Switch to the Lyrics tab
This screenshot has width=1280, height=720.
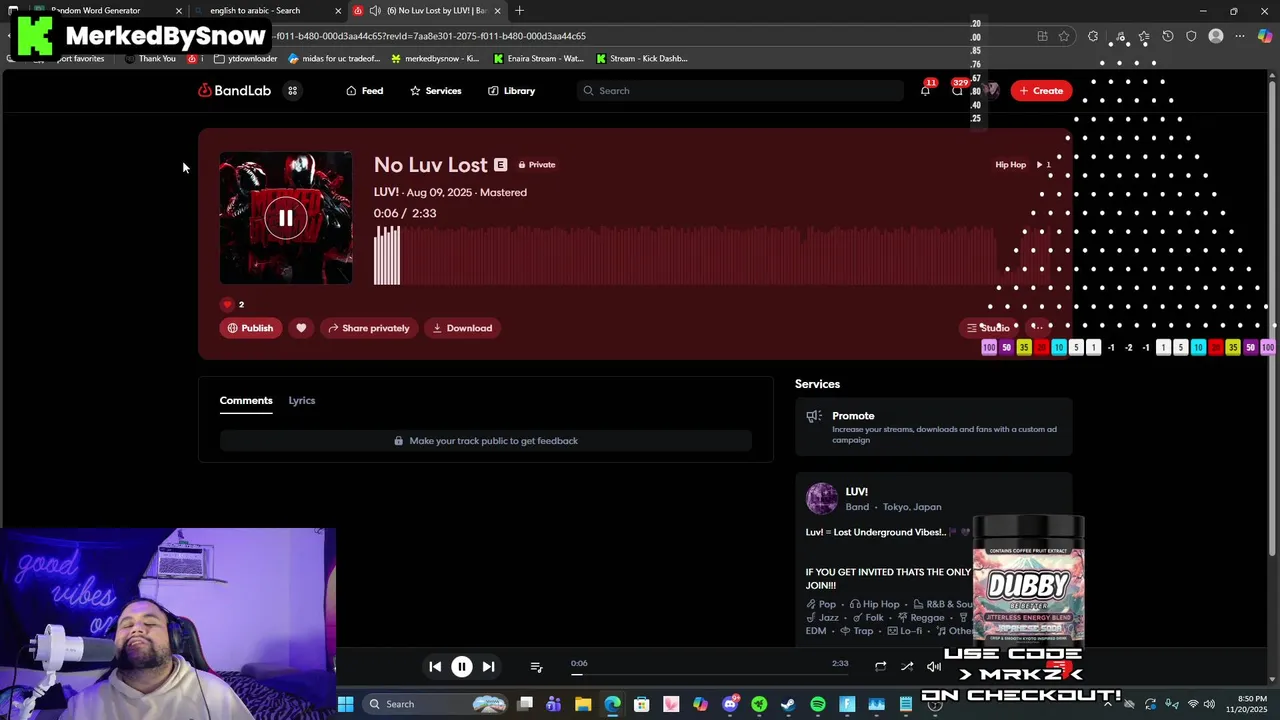tap(302, 400)
